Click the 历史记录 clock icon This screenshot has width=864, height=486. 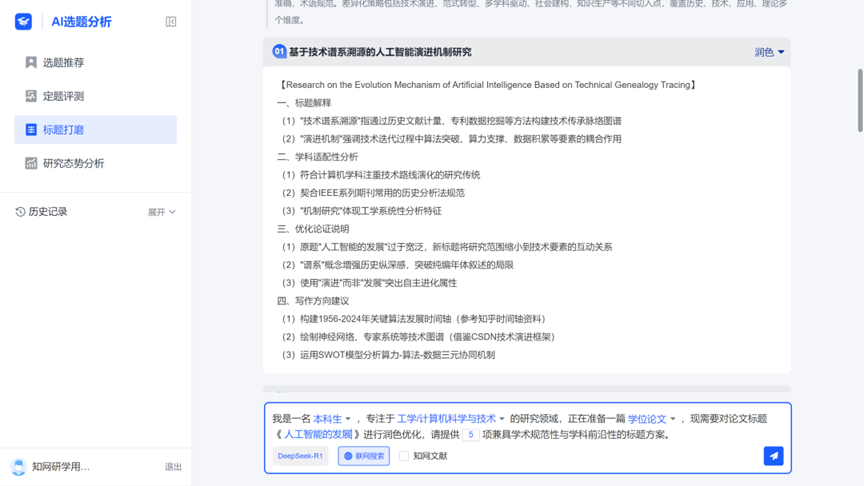pyautogui.click(x=20, y=212)
